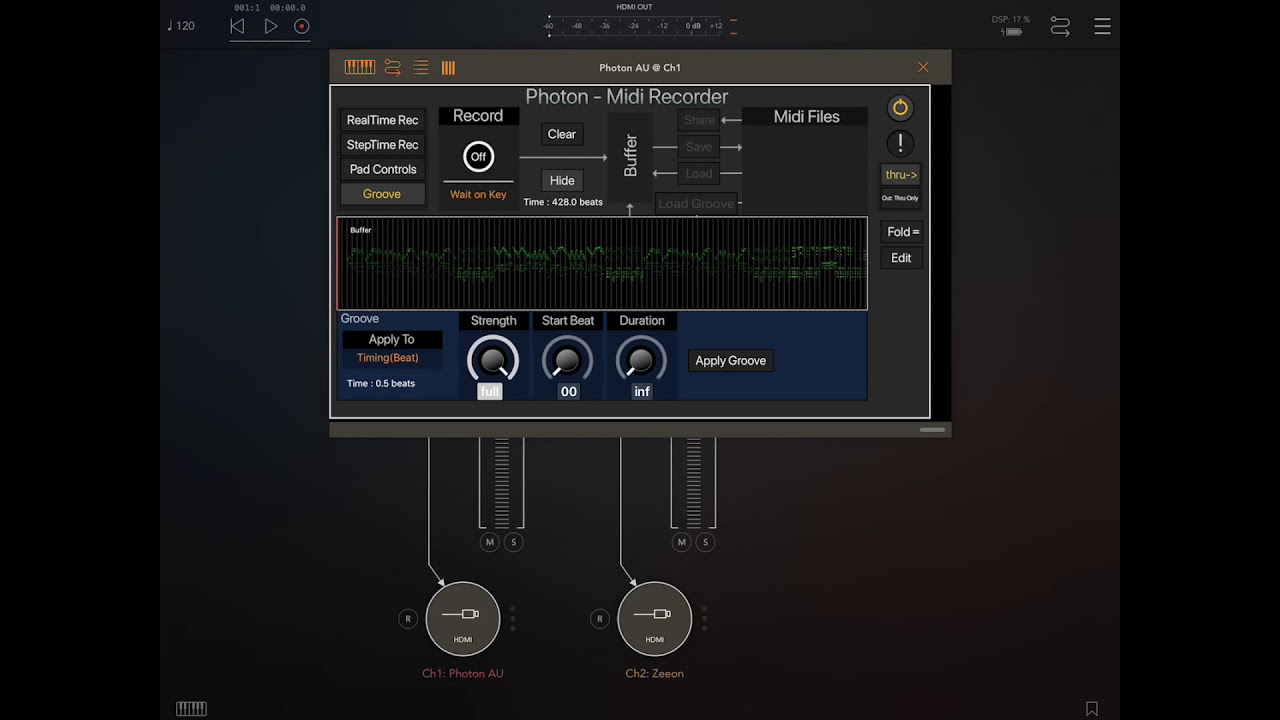Click the Ch2 volume fader
This screenshot has width=1280, height=720.
(694, 481)
